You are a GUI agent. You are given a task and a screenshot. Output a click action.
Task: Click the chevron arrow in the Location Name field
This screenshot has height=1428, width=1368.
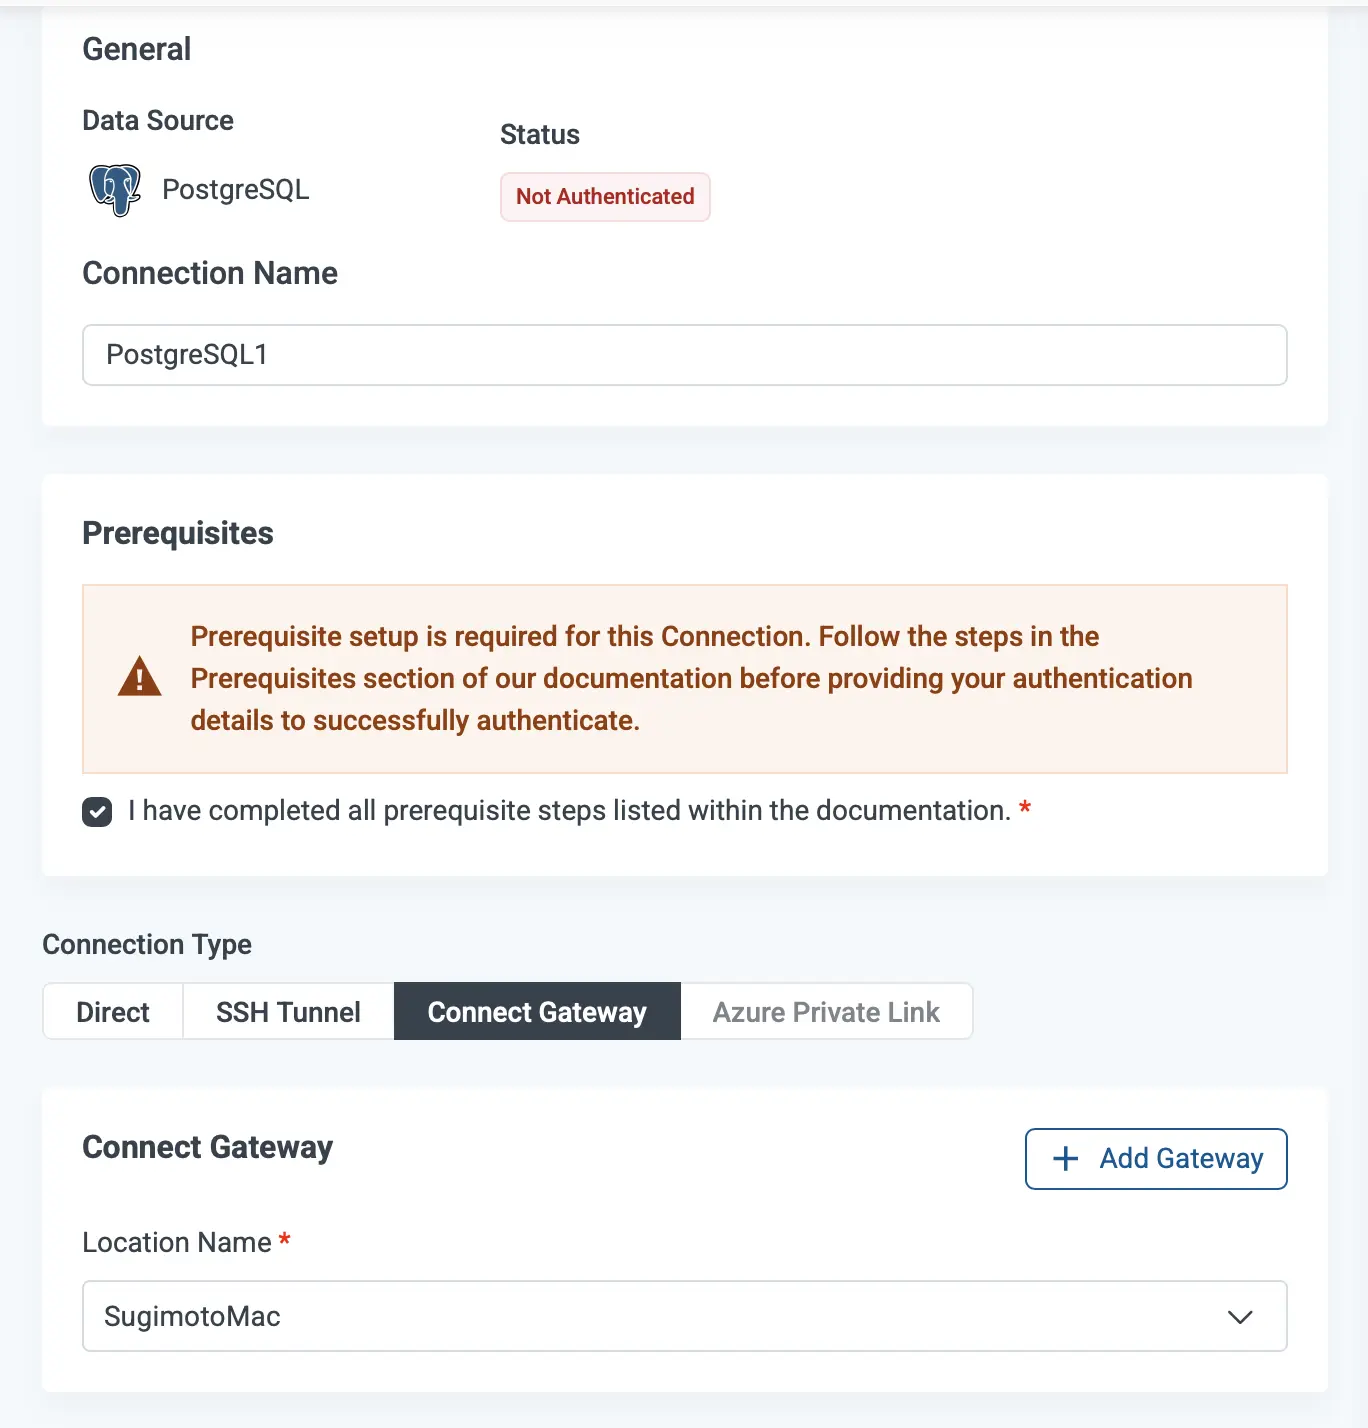click(x=1240, y=1317)
